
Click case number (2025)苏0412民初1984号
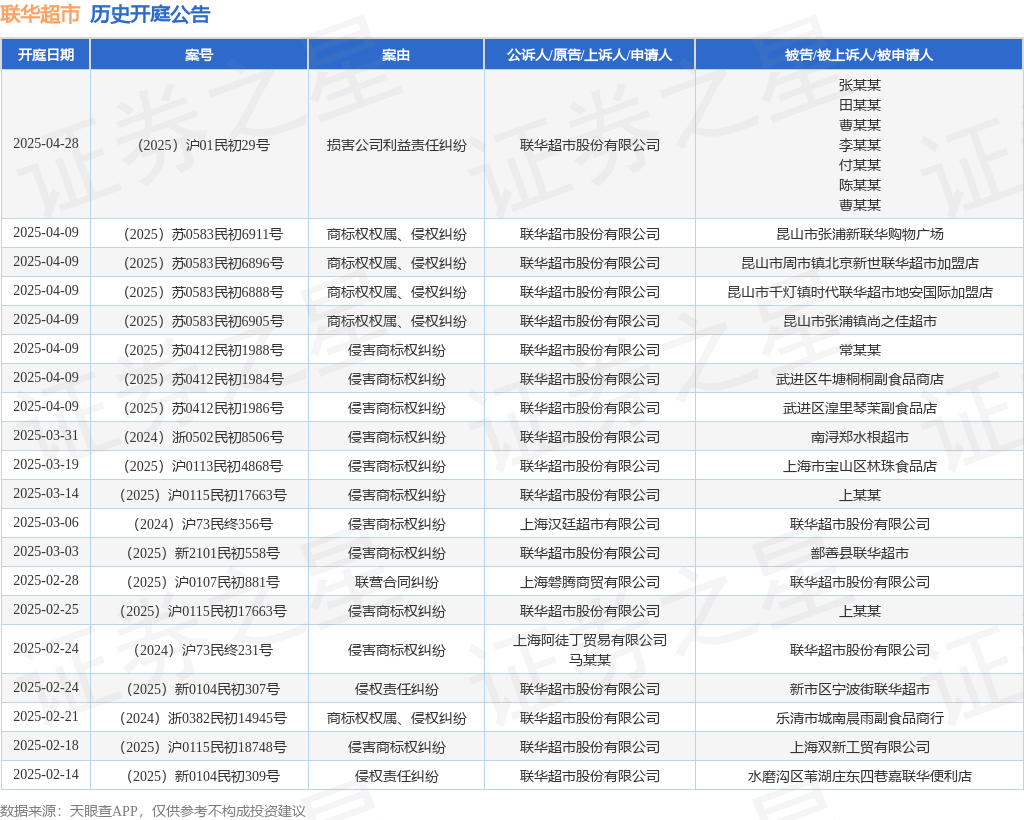[x=202, y=379]
